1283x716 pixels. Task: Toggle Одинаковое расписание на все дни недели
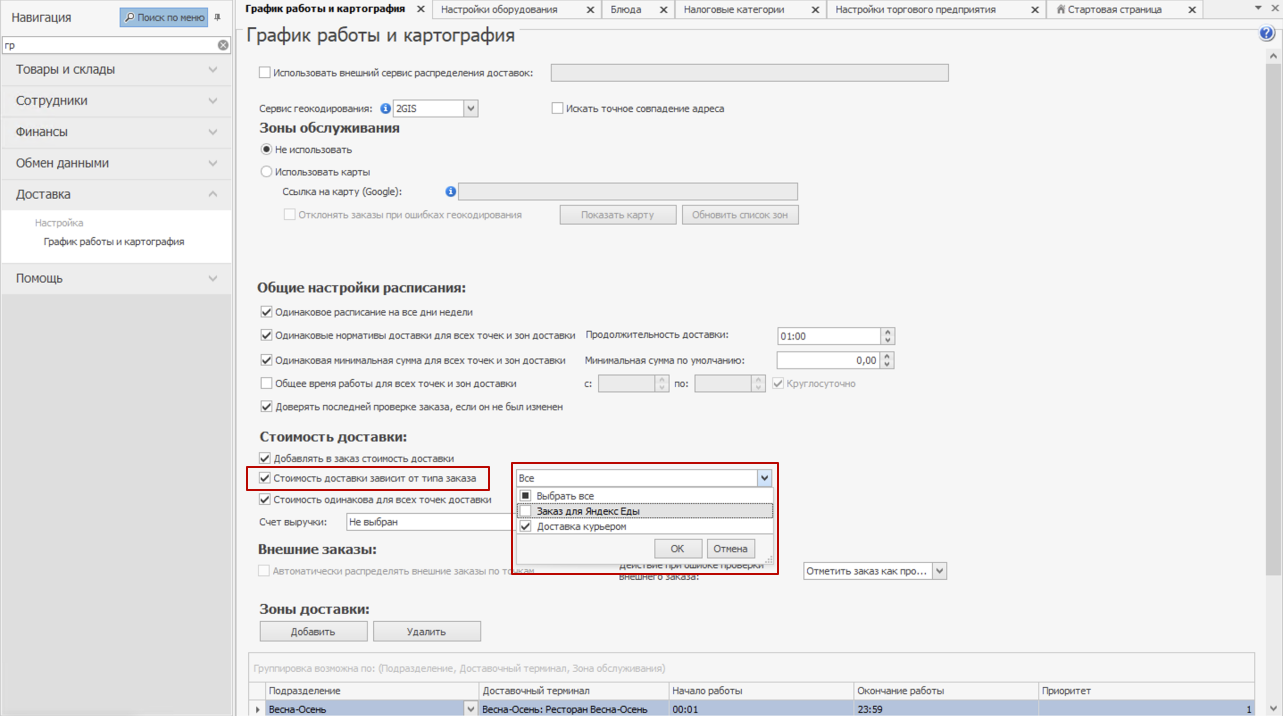click(266, 312)
